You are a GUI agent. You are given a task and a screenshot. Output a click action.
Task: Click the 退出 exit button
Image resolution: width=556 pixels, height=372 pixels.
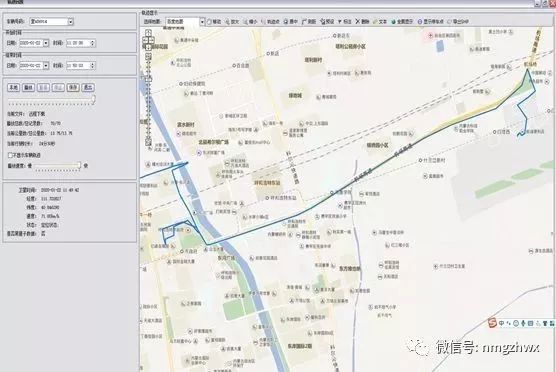88,87
